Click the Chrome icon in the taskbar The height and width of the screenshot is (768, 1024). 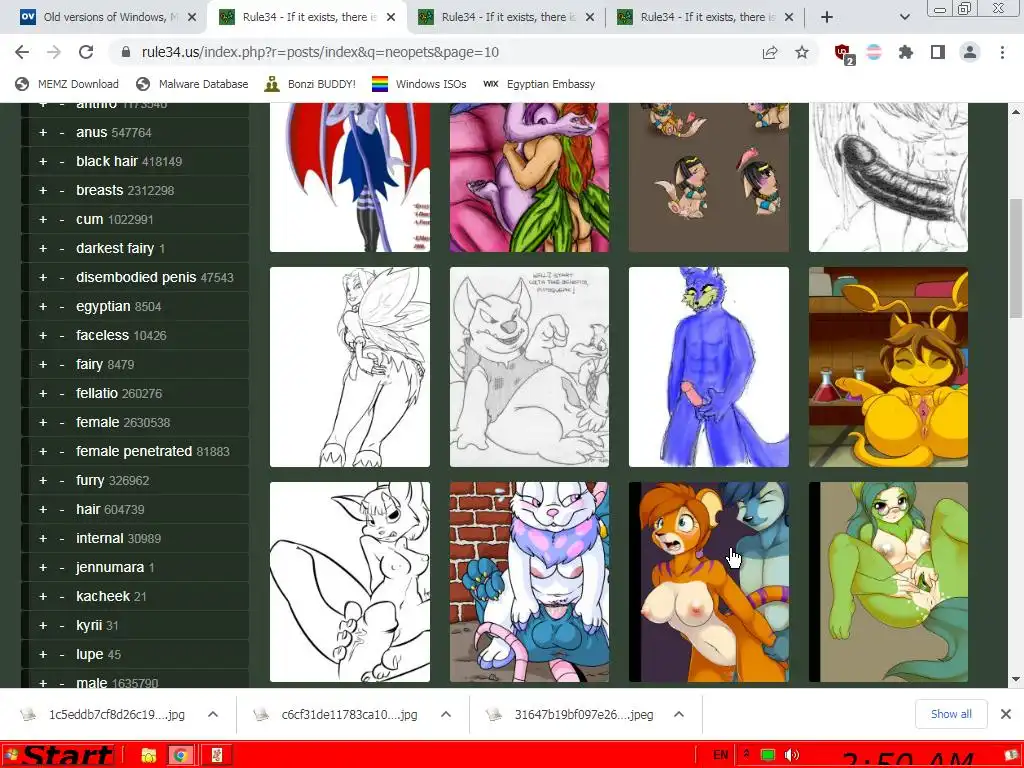click(x=180, y=756)
